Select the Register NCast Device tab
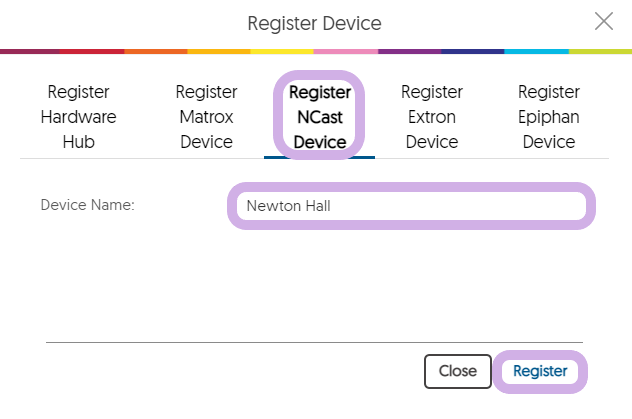This screenshot has width=632, height=419. [319, 117]
